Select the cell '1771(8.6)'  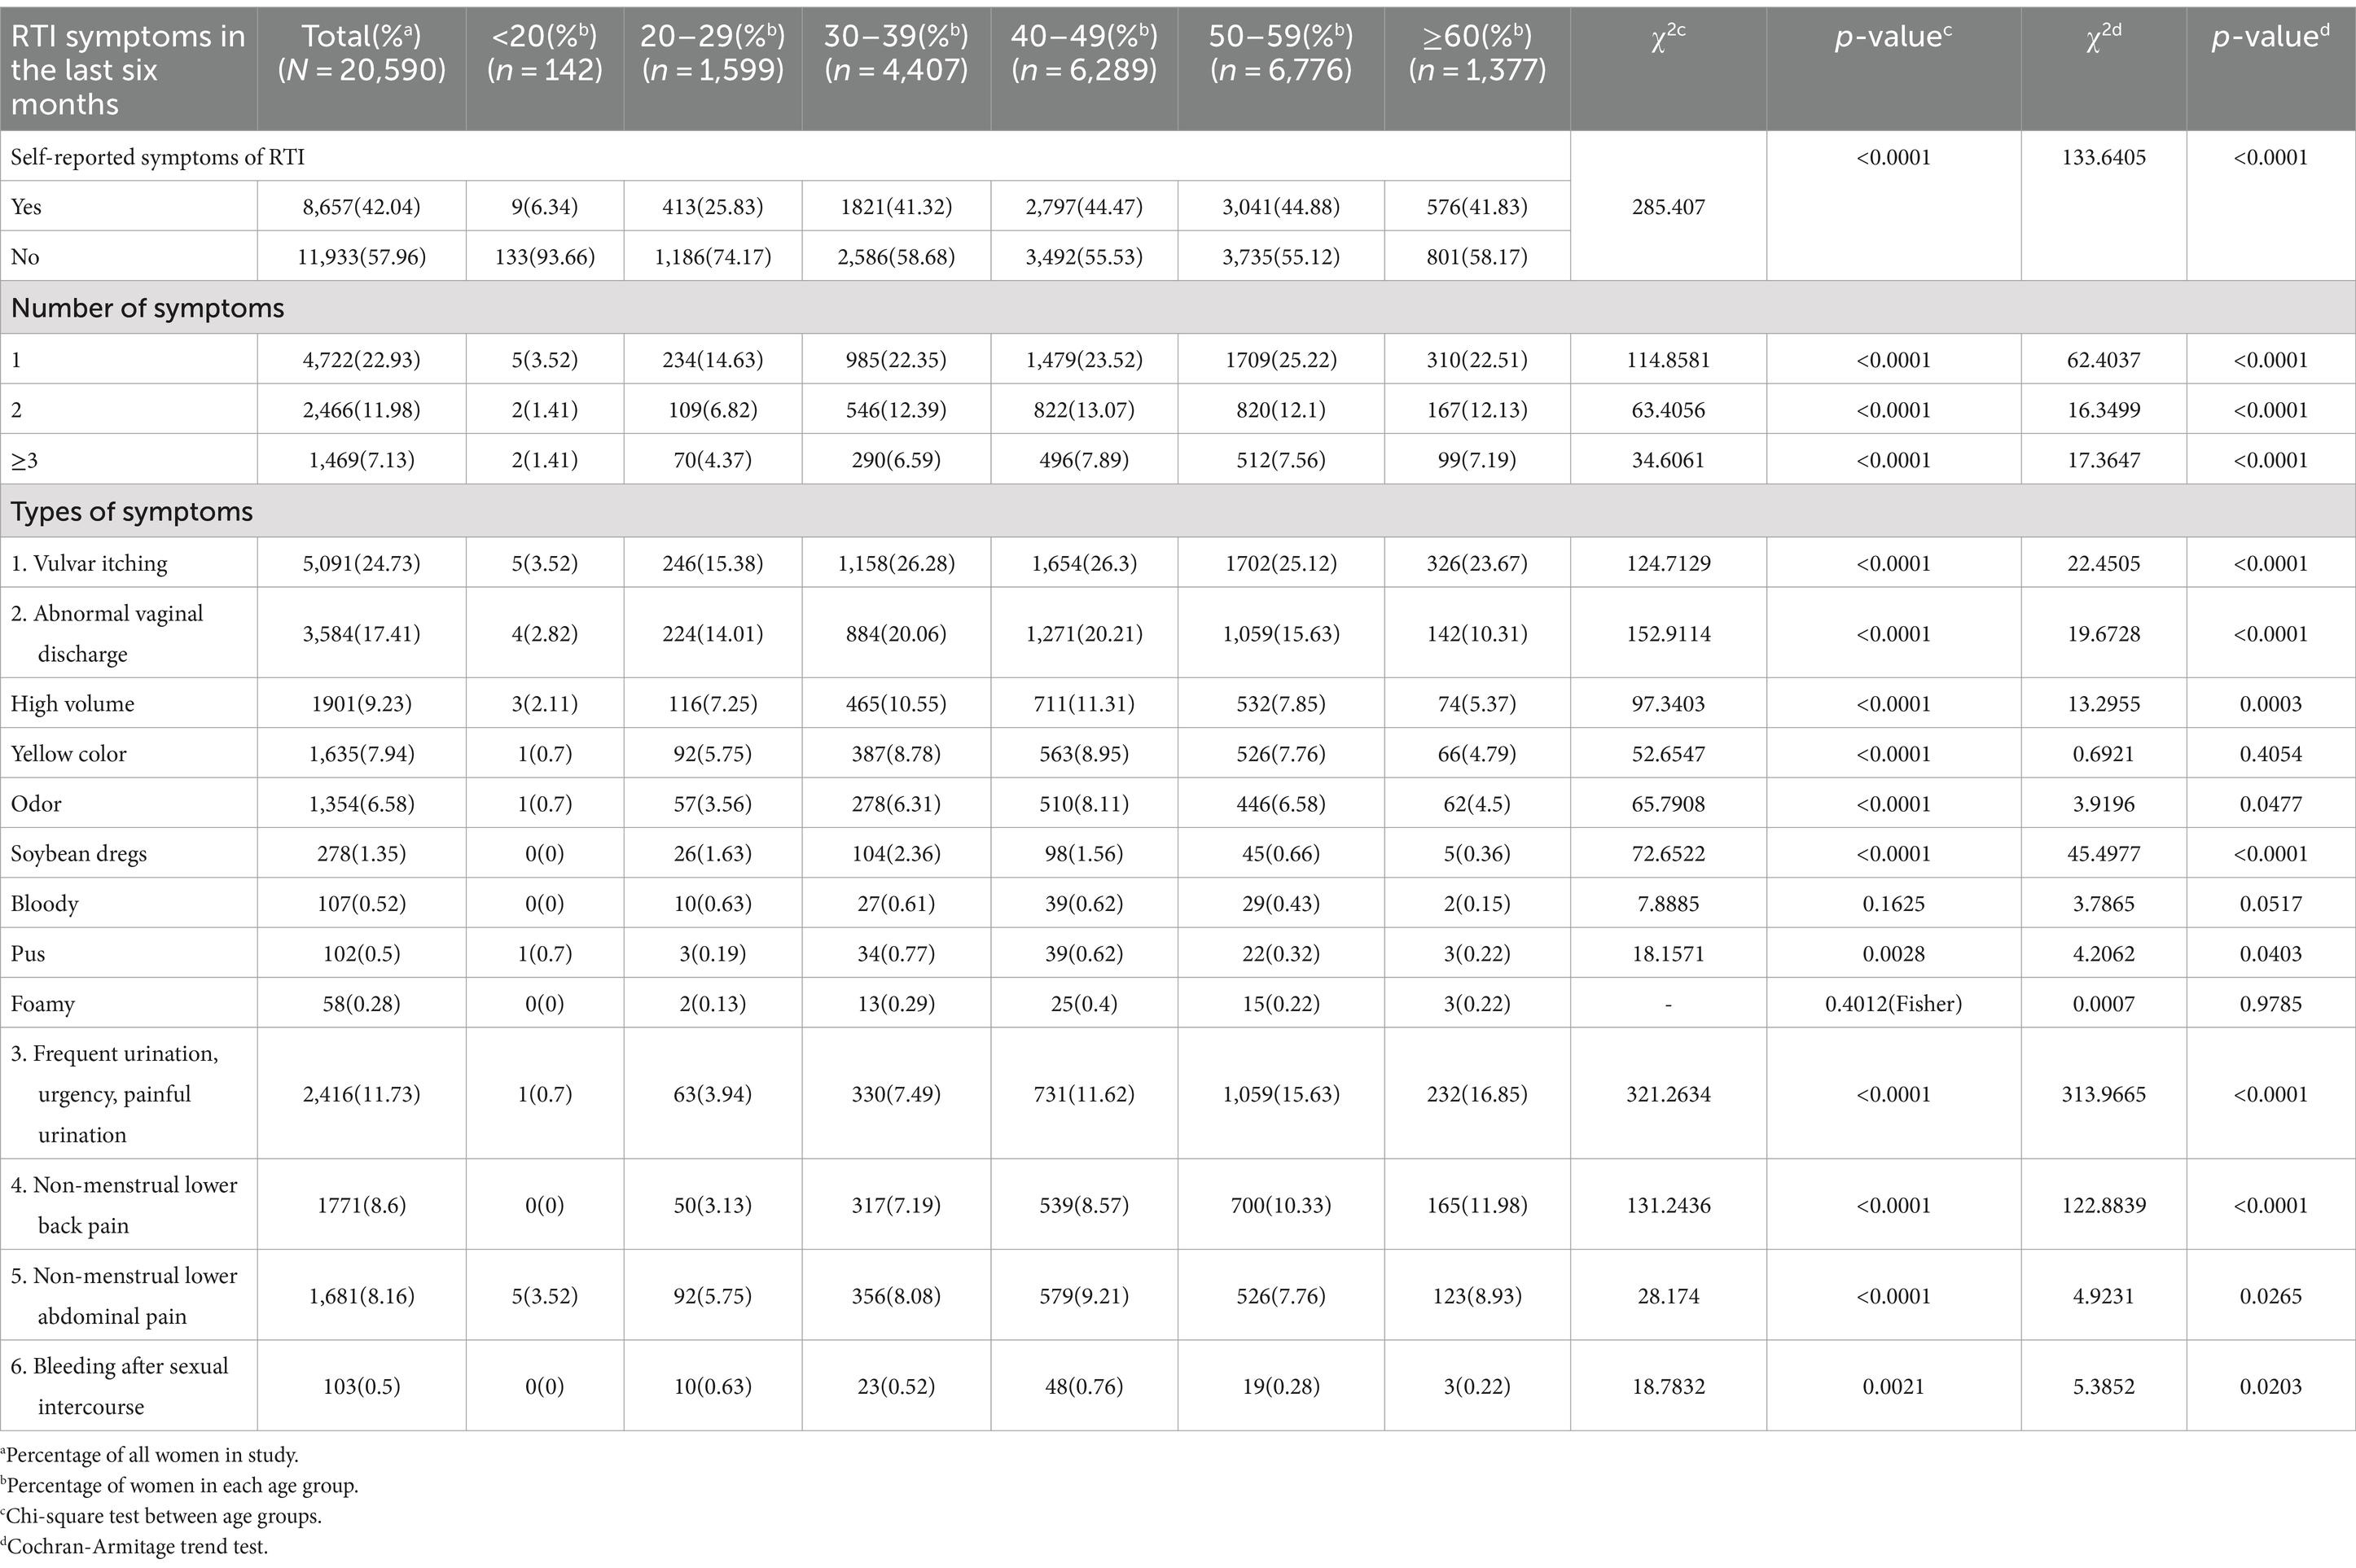coord(362,1205)
